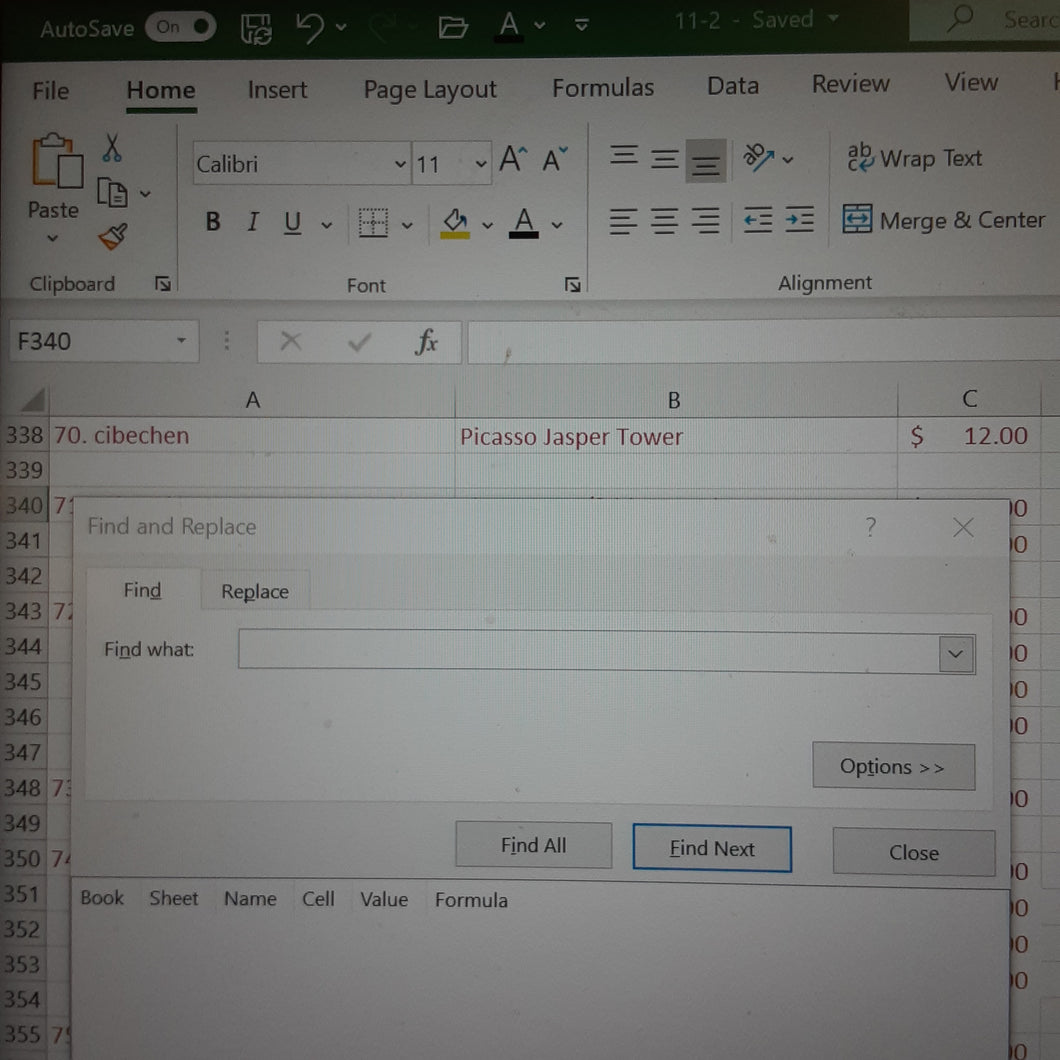Switch to the Replace tab
This screenshot has height=1060, width=1060.
tap(254, 592)
